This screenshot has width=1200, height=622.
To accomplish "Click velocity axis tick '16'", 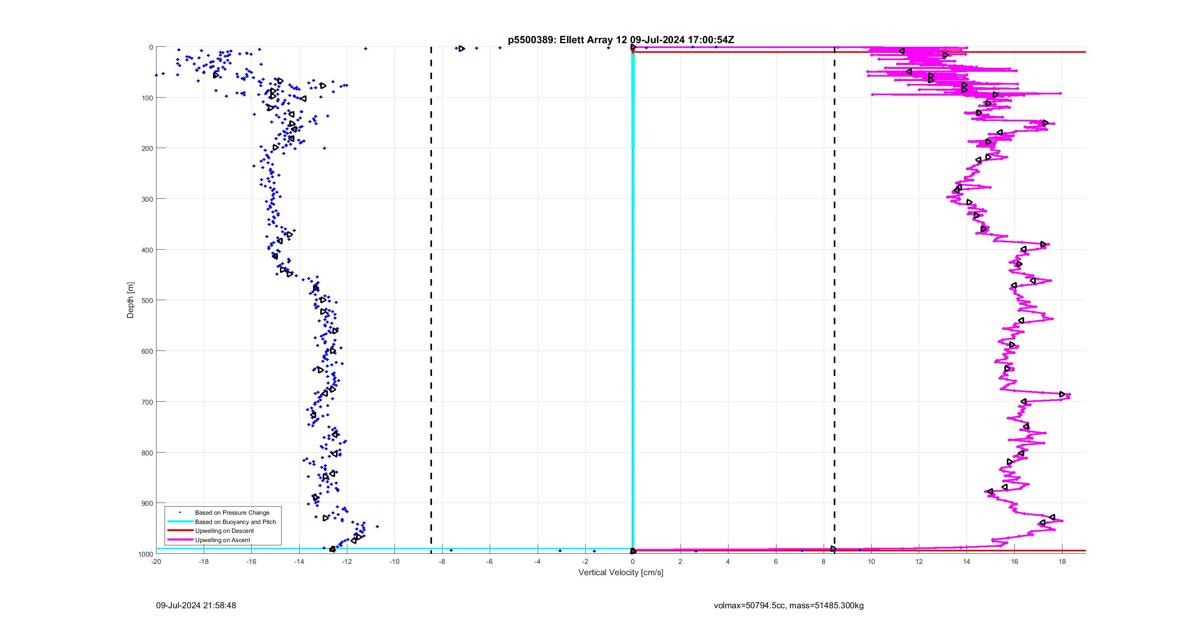I will click(x=1015, y=561).
